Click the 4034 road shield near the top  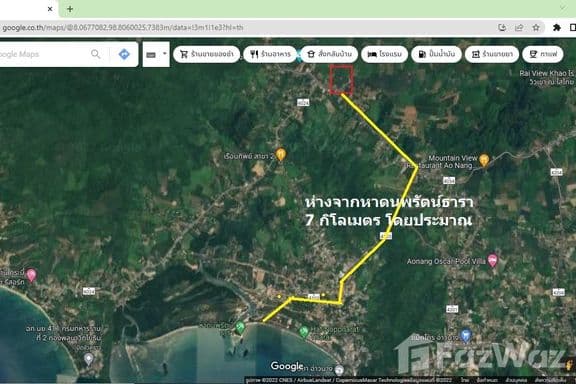tap(303, 103)
